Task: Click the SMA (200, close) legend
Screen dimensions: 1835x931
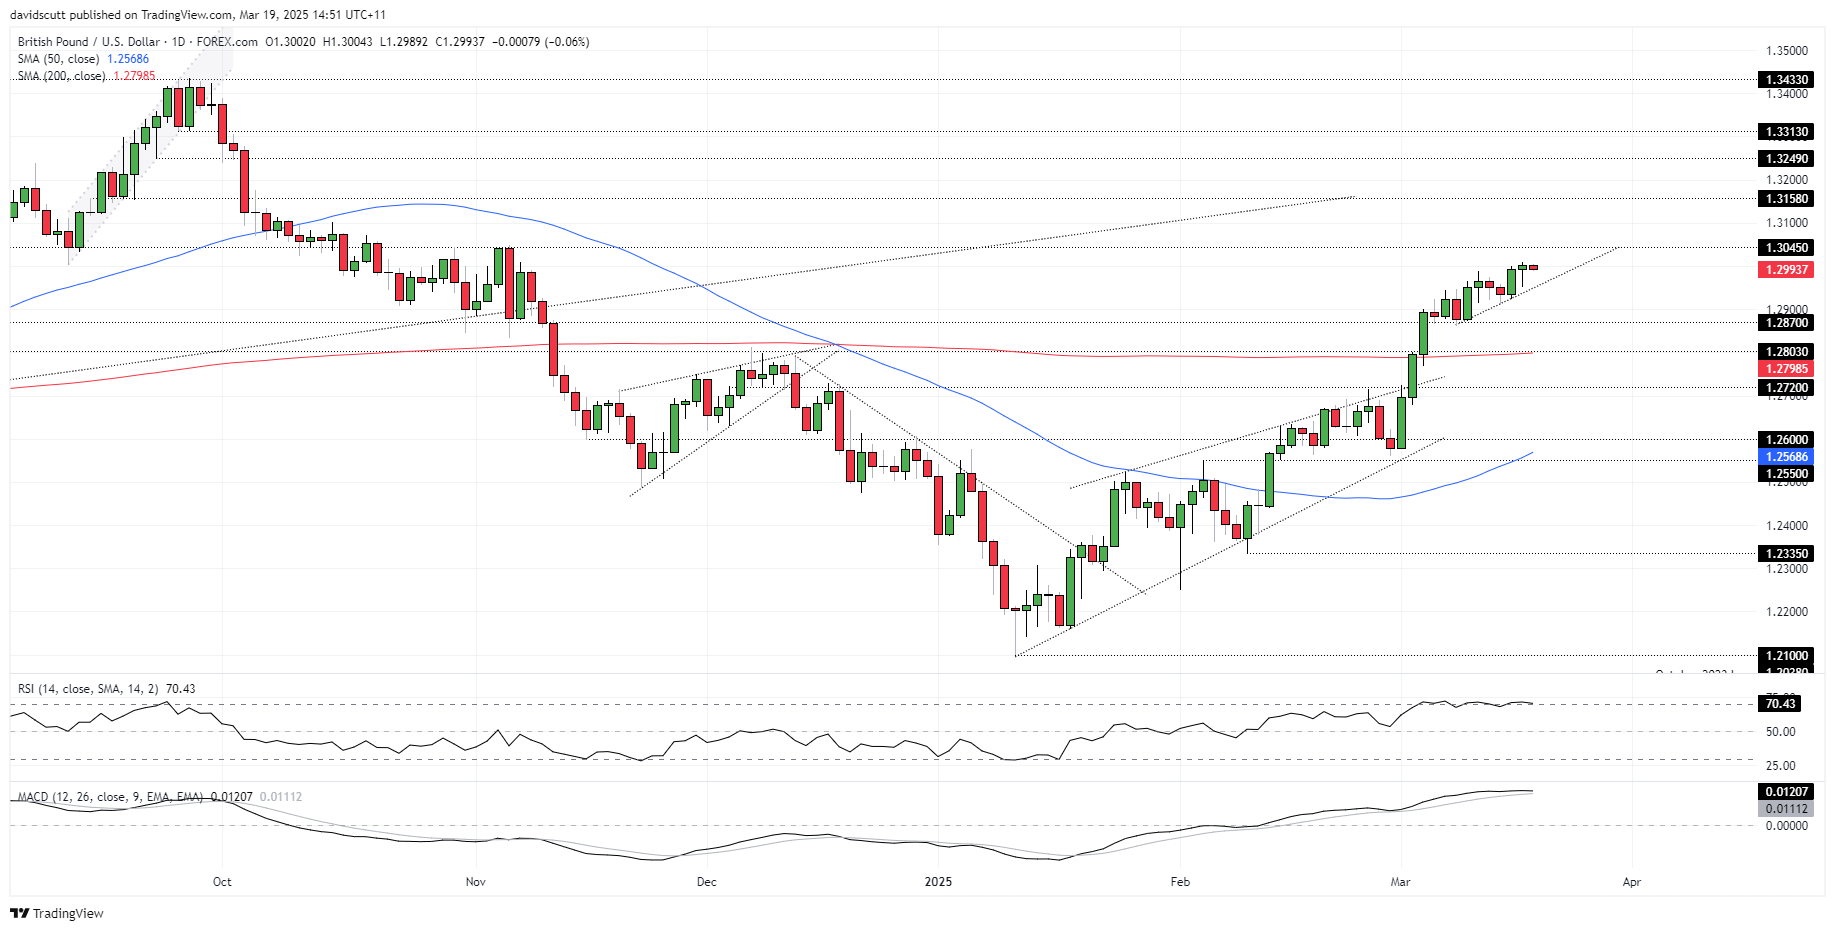Action: pos(61,76)
